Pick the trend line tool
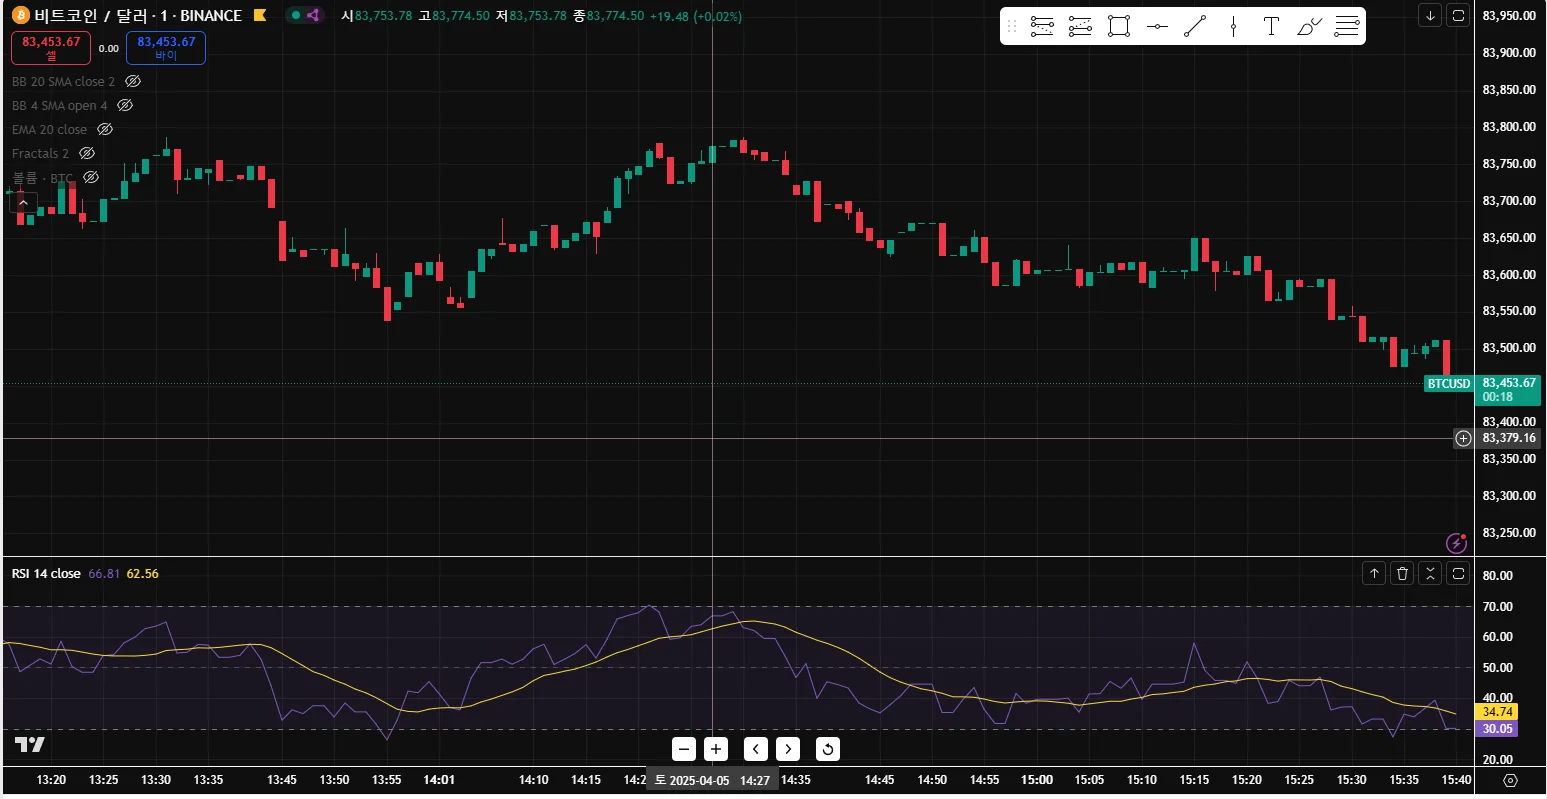The image size is (1547, 799). tap(1195, 27)
